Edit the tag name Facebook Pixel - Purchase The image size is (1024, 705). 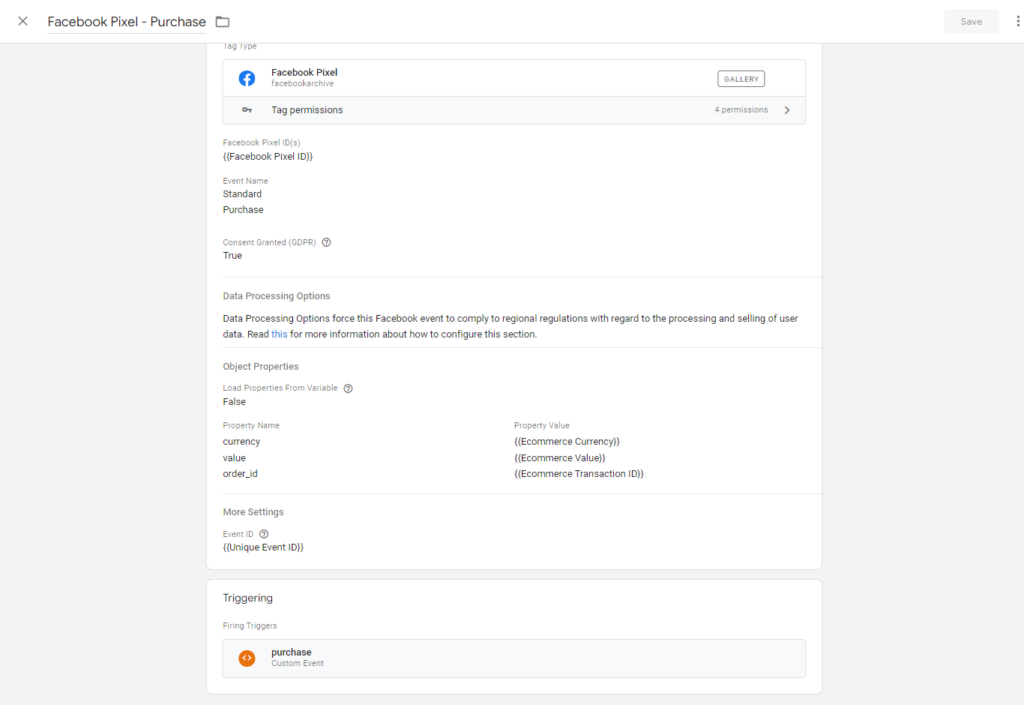click(x=127, y=22)
